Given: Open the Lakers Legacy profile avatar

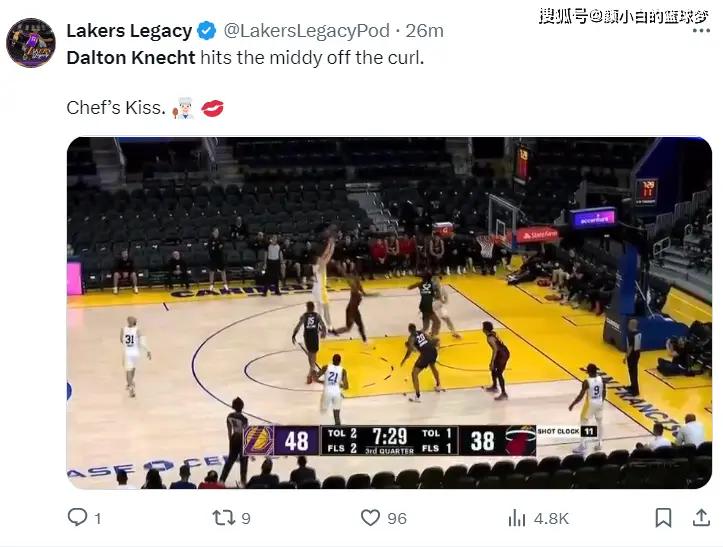Looking at the screenshot, I should [30, 43].
